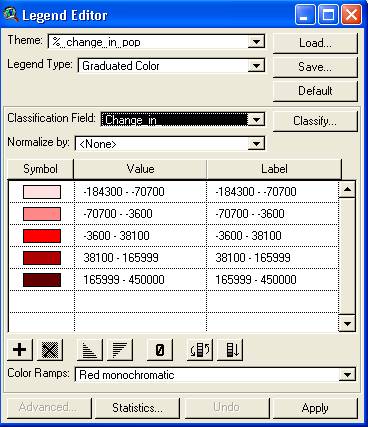
Task: Select the darkest red symbol swatch
Action: 42,280
